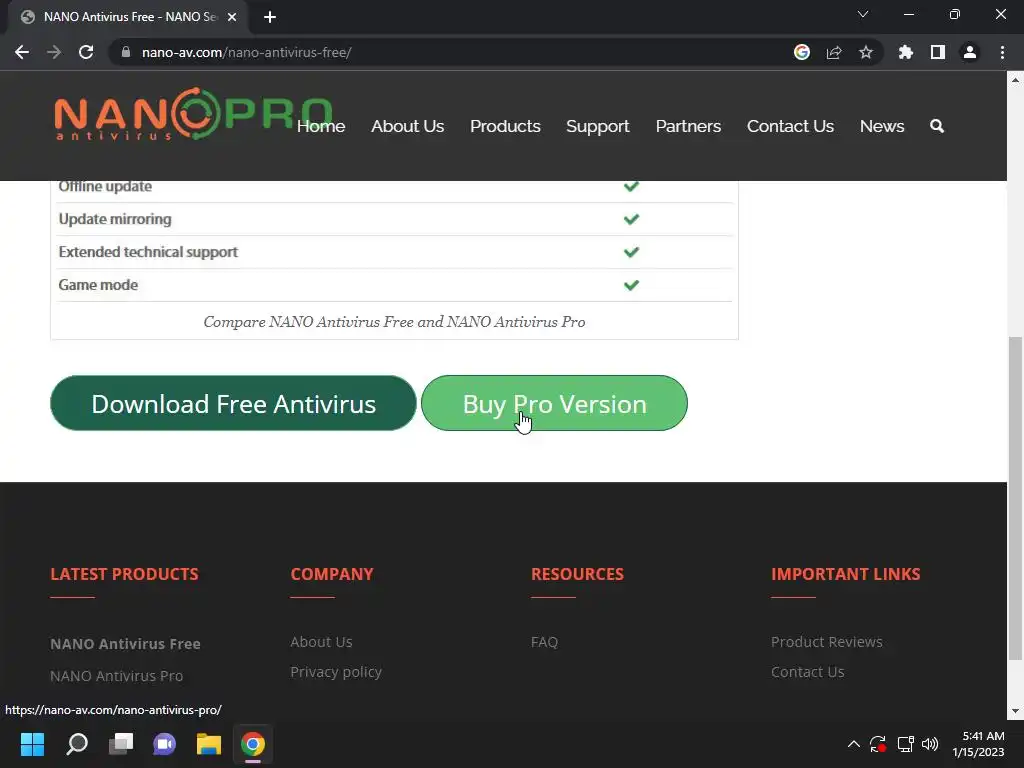Open Products navigation item
Viewport: 1024px width, 768px height.
coord(505,126)
